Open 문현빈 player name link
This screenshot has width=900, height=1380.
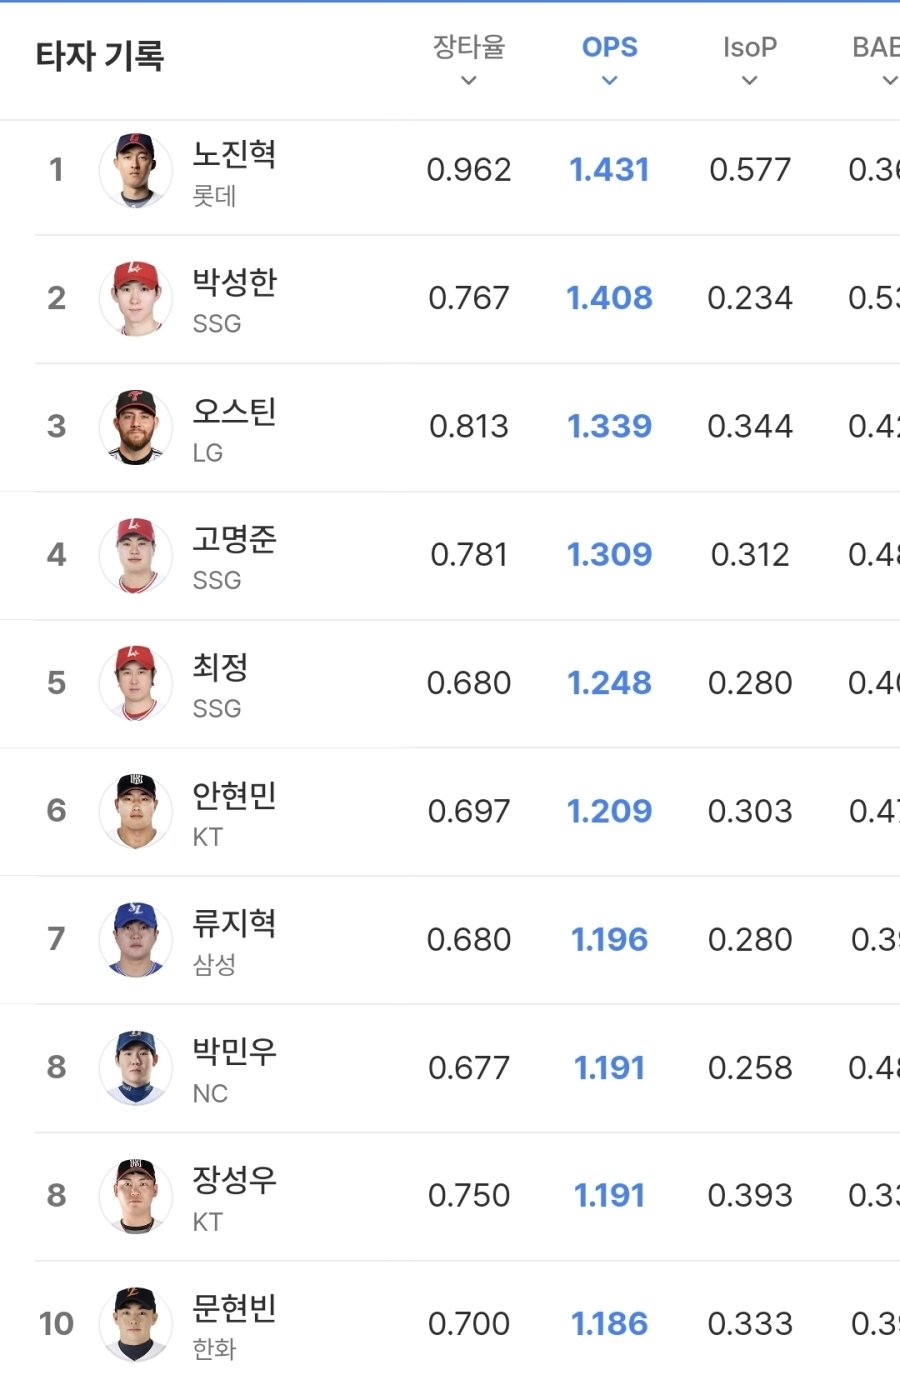point(234,1307)
